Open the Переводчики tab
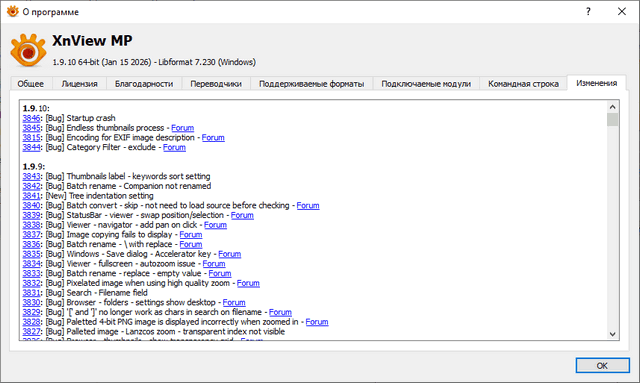This screenshot has height=383, width=640. pos(216,84)
